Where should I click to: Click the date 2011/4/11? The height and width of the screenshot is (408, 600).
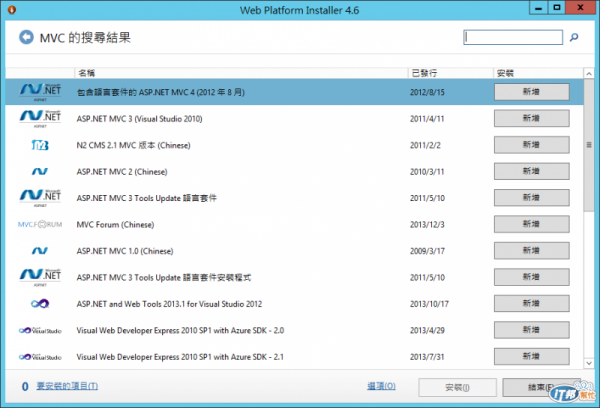pos(427,119)
